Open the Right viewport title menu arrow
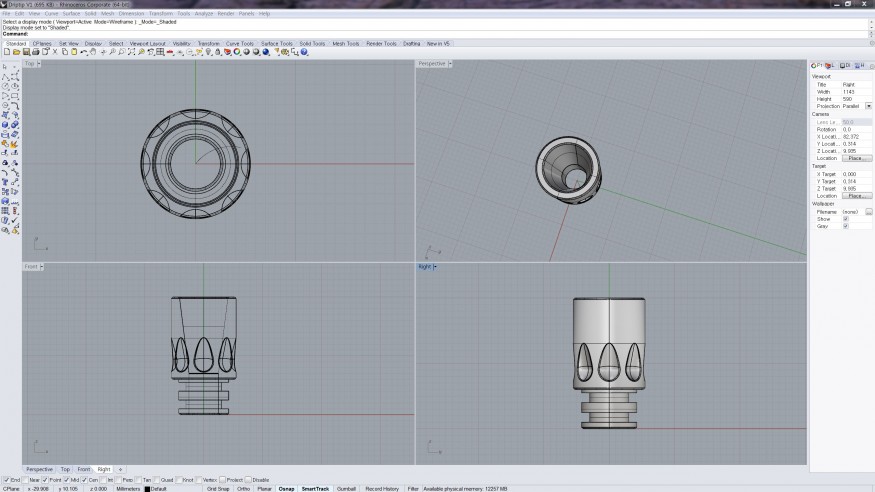 [435, 267]
